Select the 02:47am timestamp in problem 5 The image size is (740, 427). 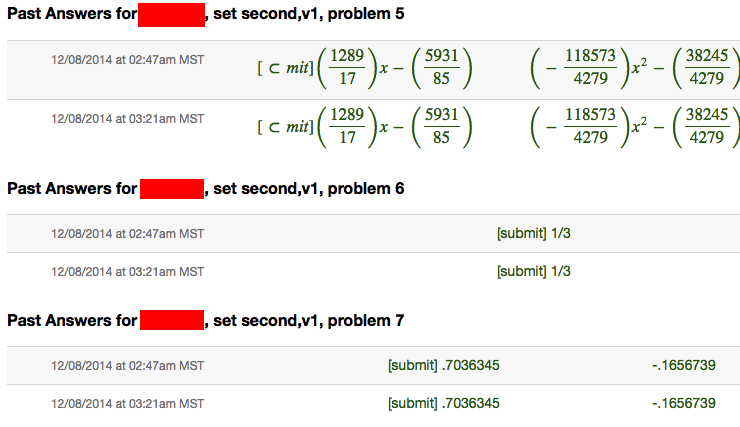coord(127,60)
